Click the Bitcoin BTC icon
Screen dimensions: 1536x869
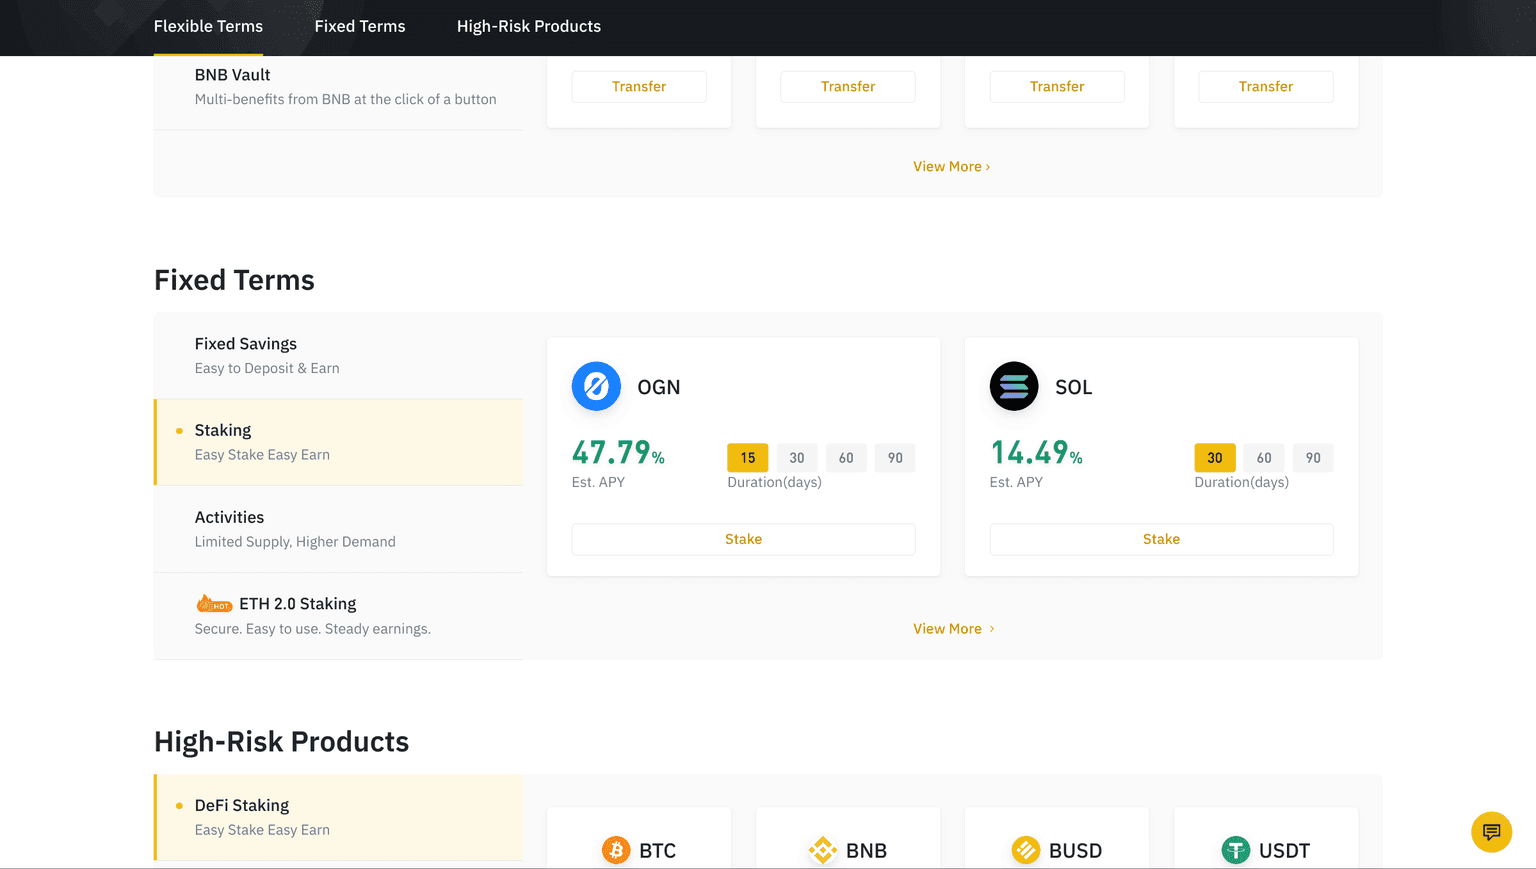pos(616,850)
